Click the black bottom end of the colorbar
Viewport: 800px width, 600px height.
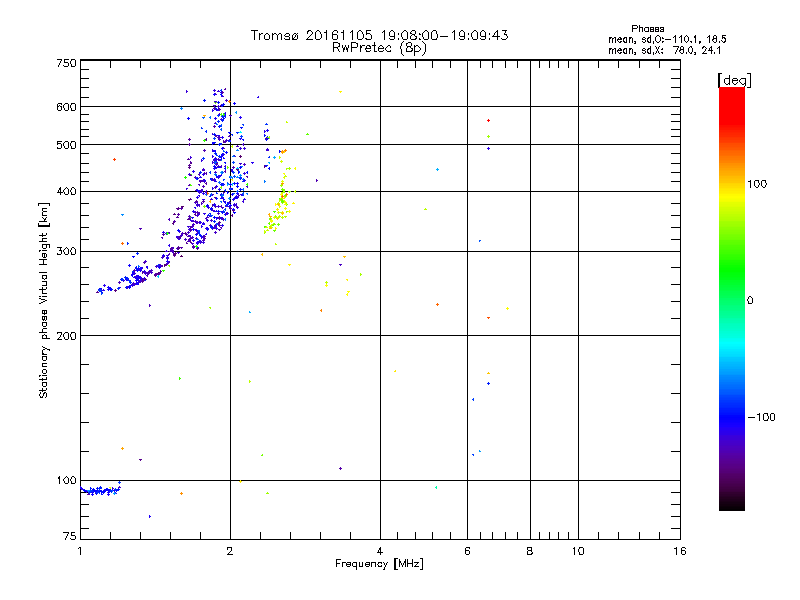click(732, 503)
